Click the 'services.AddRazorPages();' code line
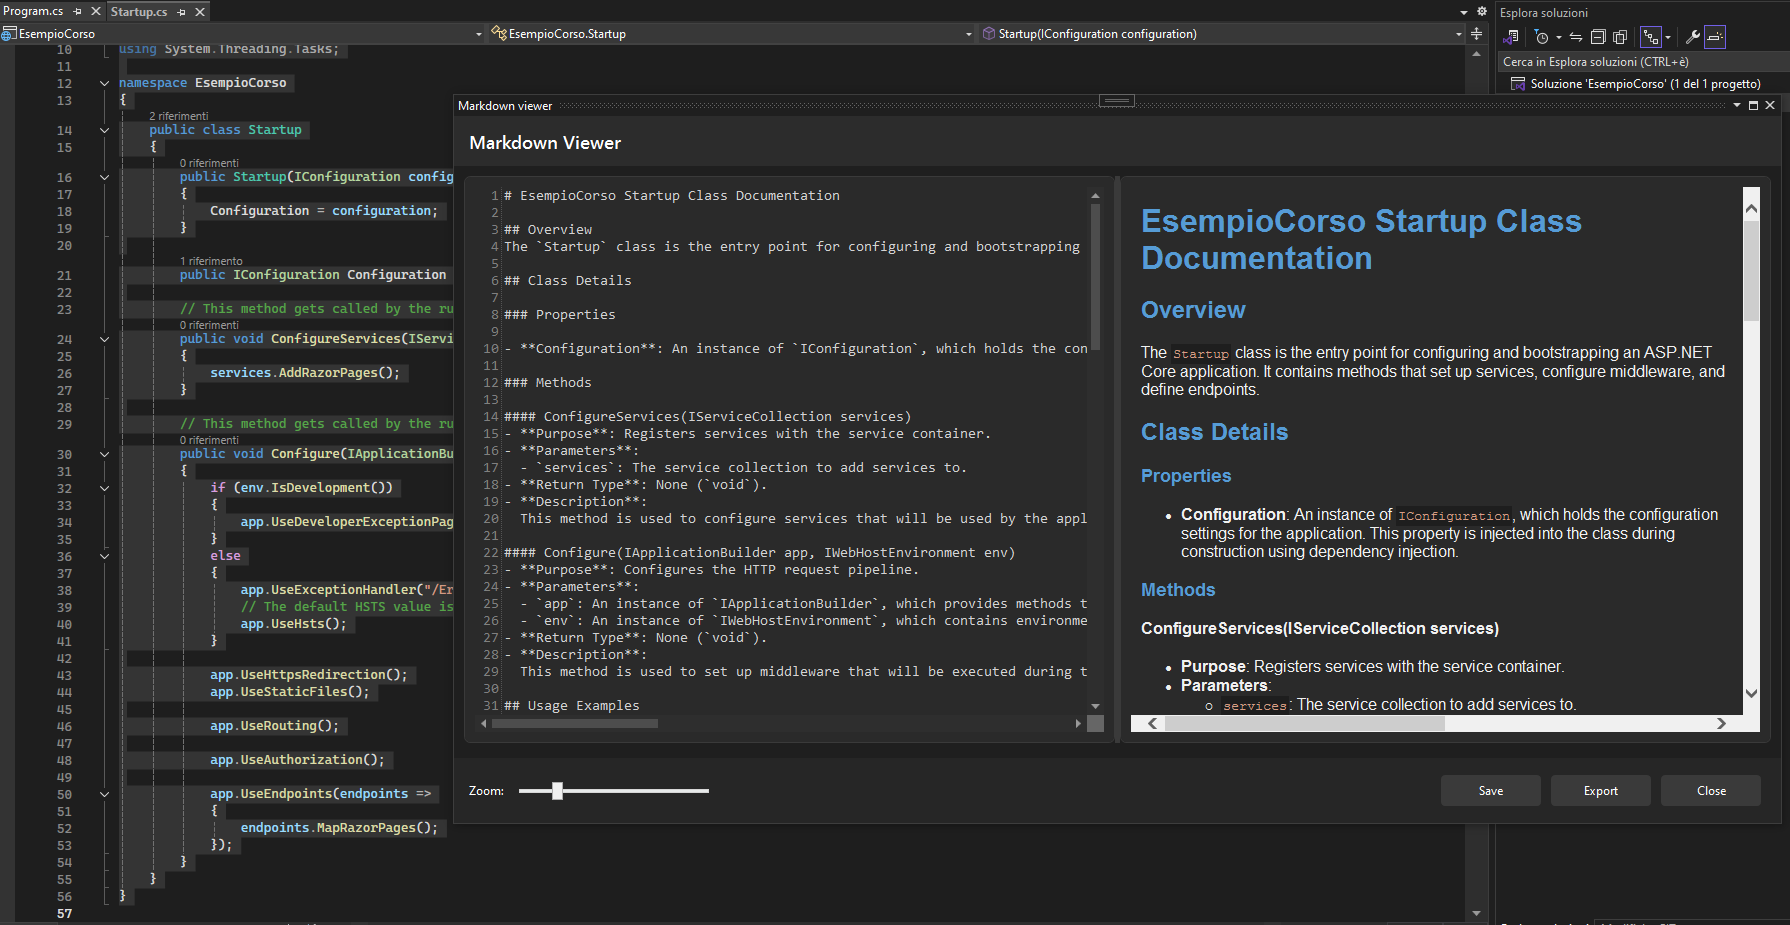 pyautogui.click(x=305, y=373)
